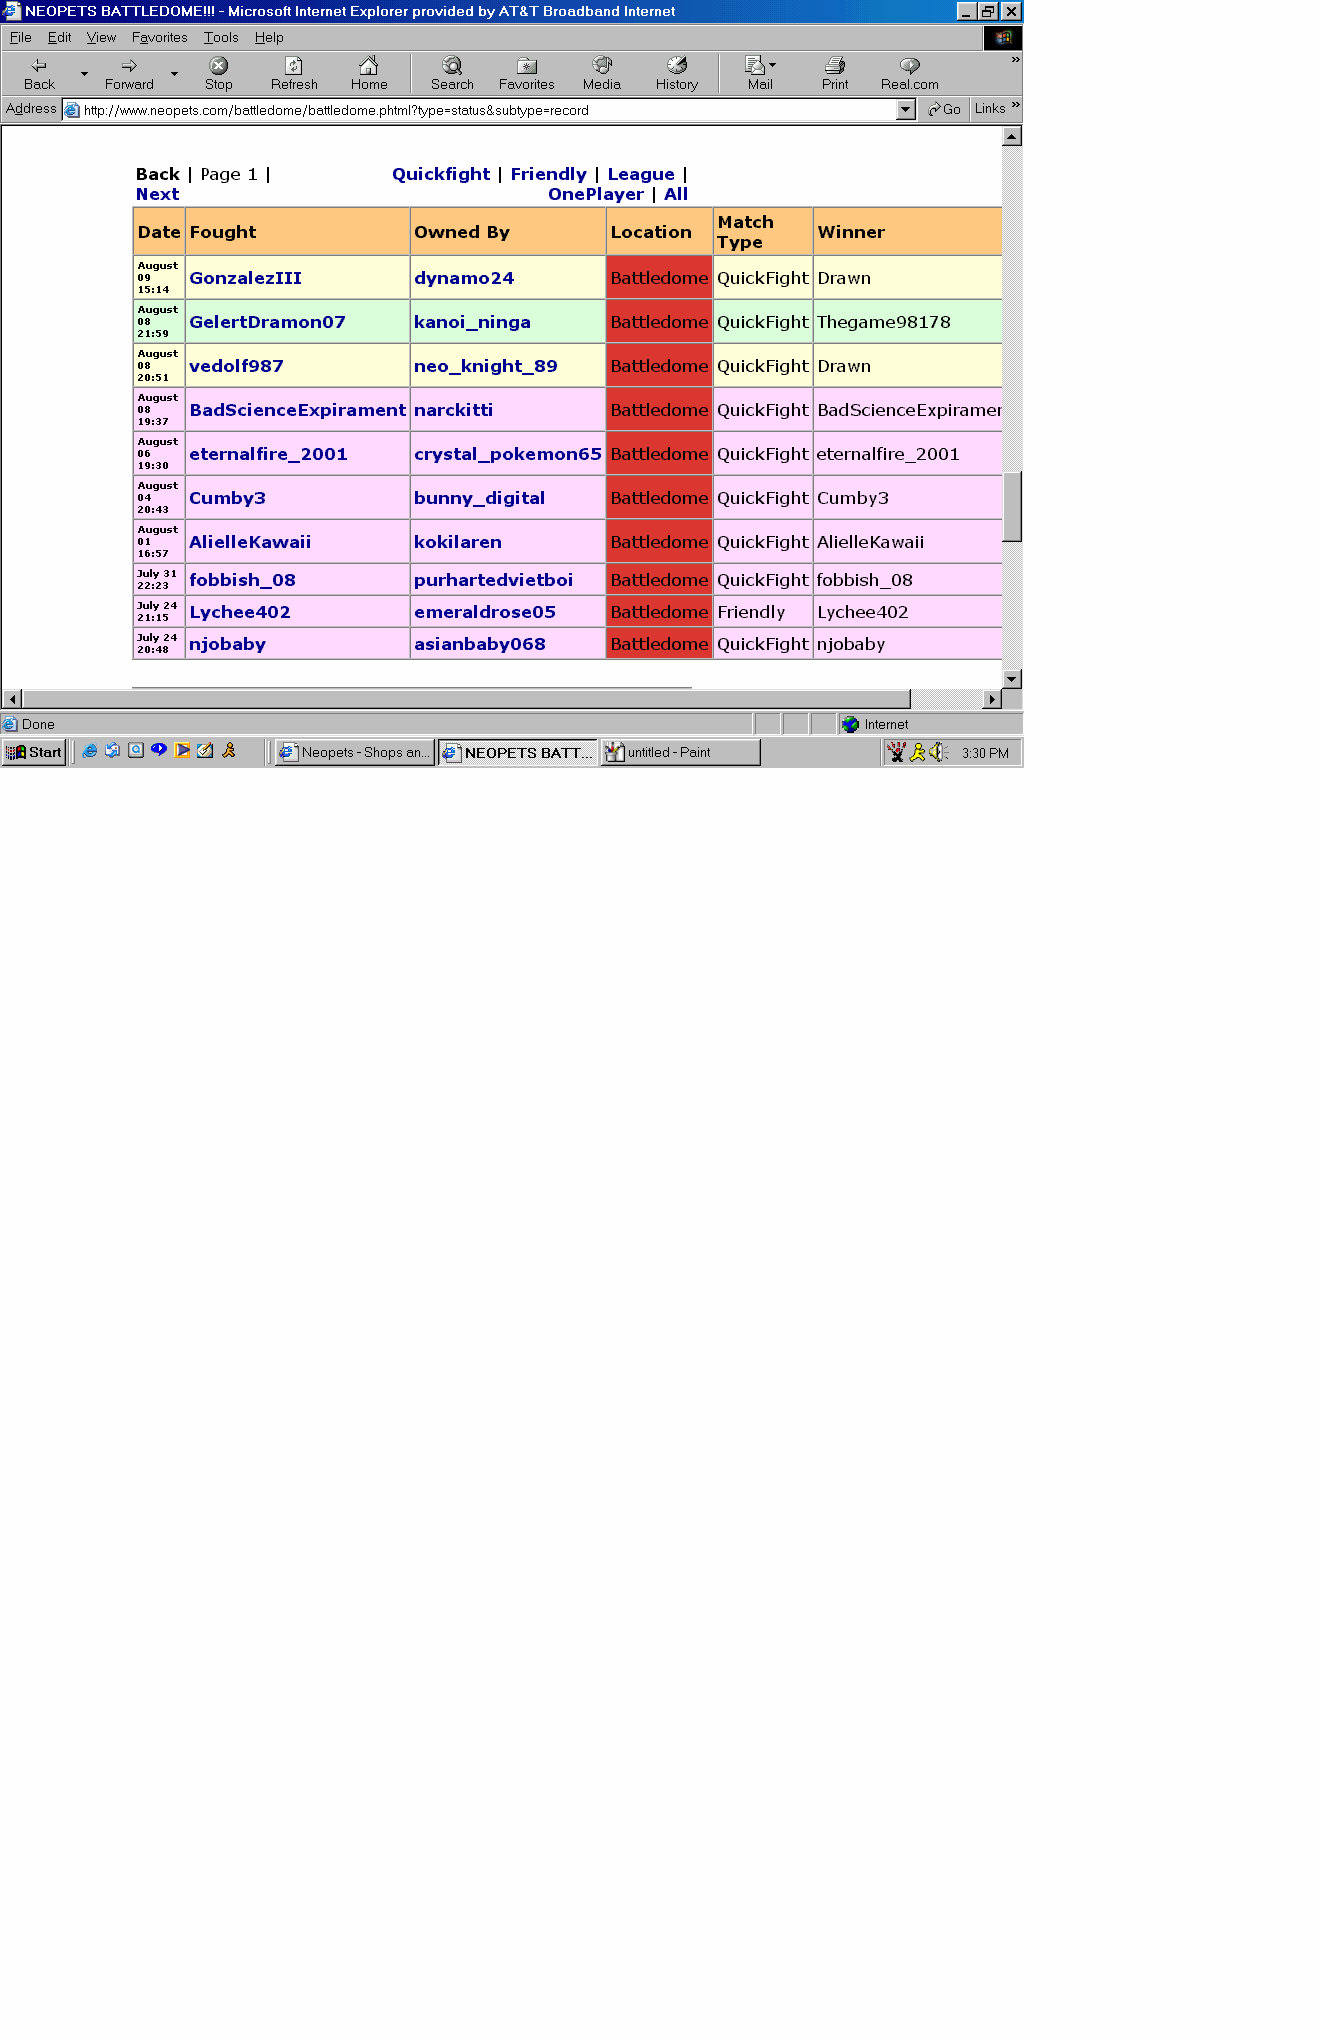The height and width of the screenshot is (2040, 1320).
Task: Open the Edit menu
Action: [x=59, y=37]
